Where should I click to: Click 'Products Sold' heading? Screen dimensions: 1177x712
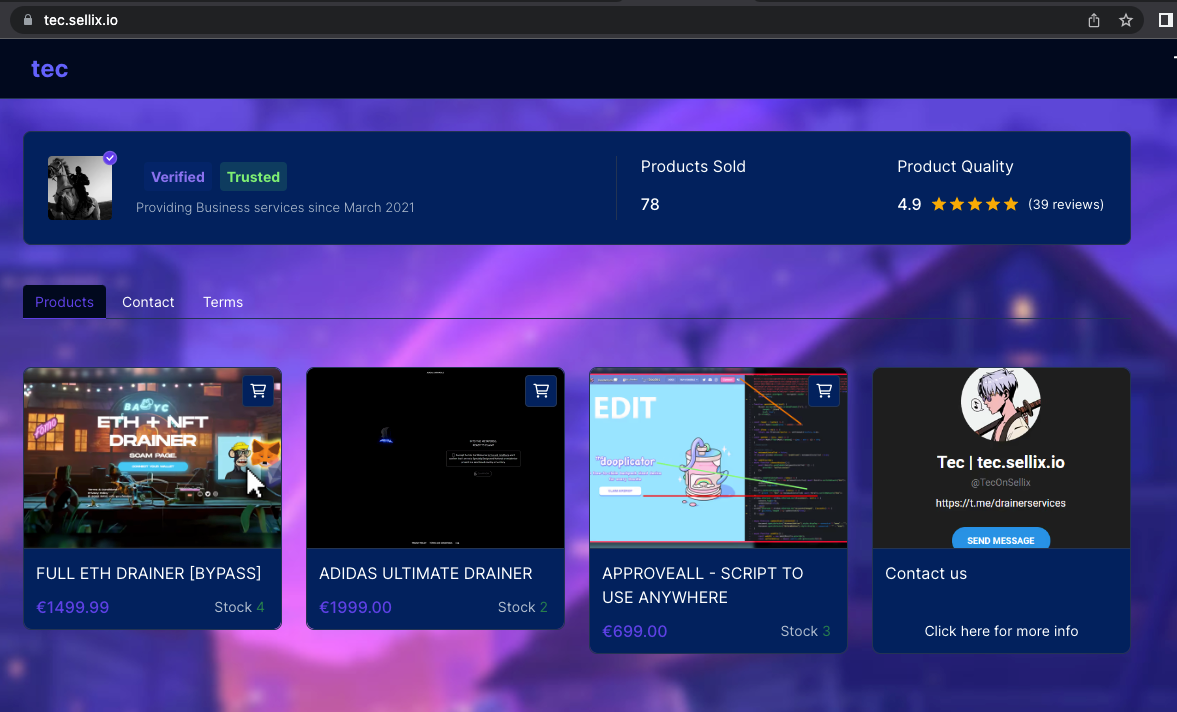click(x=693, y=167)
